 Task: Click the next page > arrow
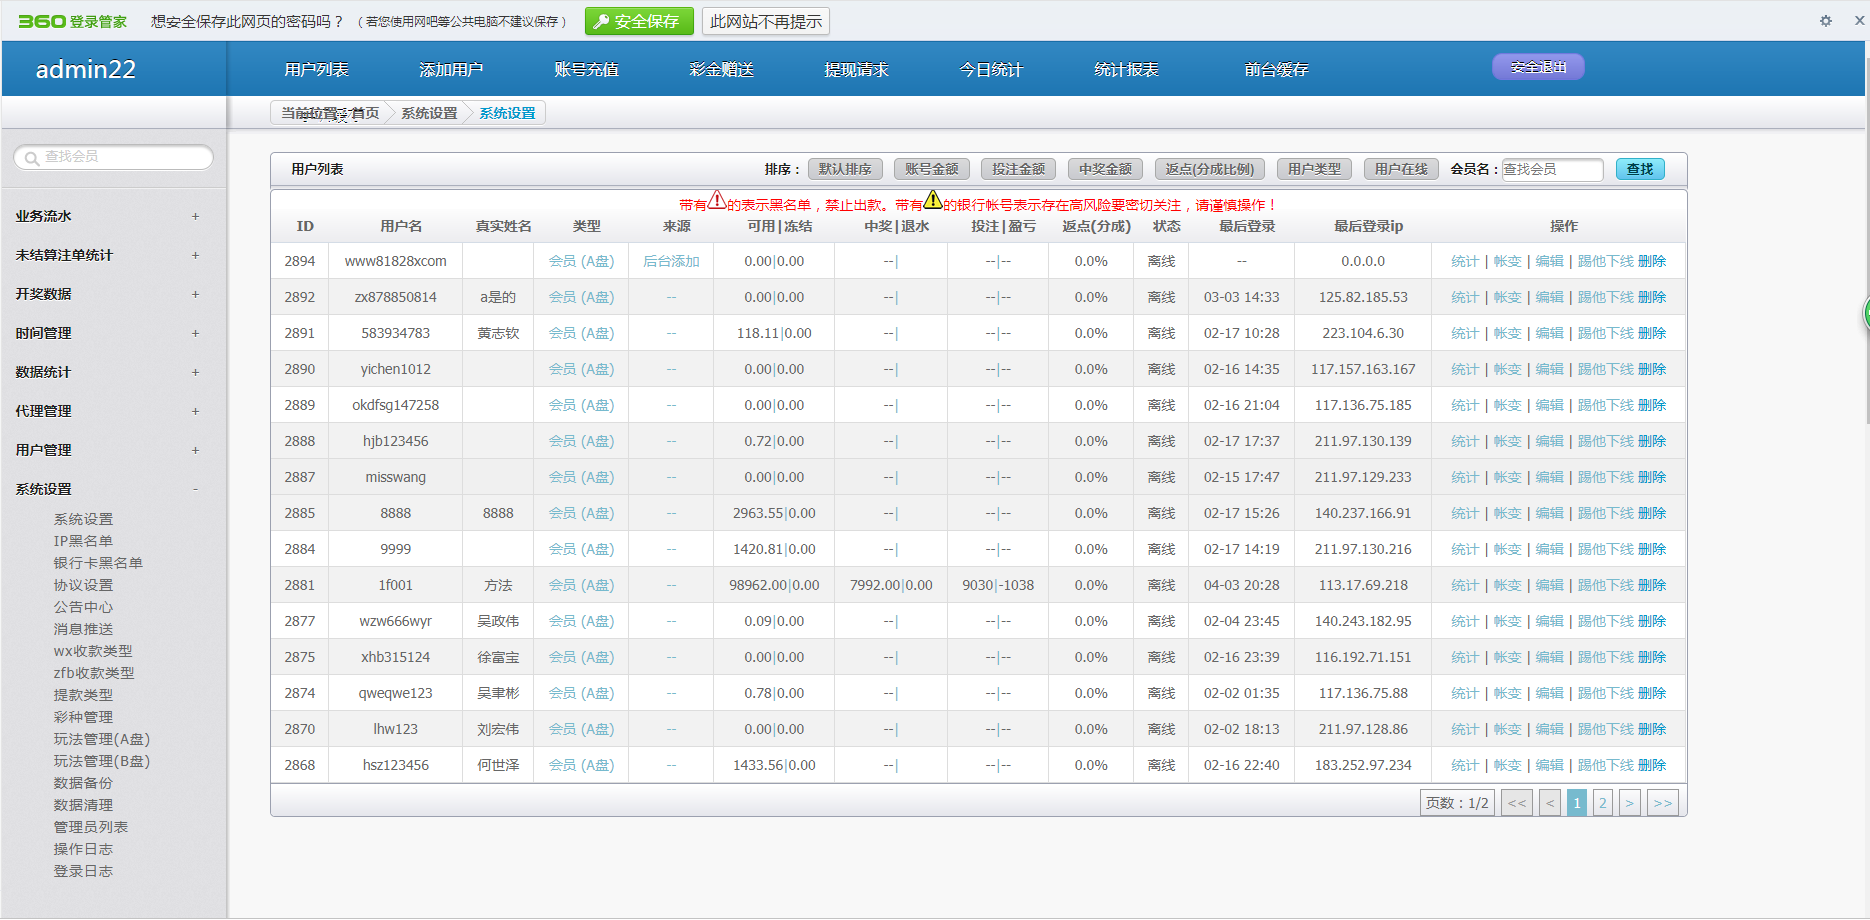coord(1630,803)
